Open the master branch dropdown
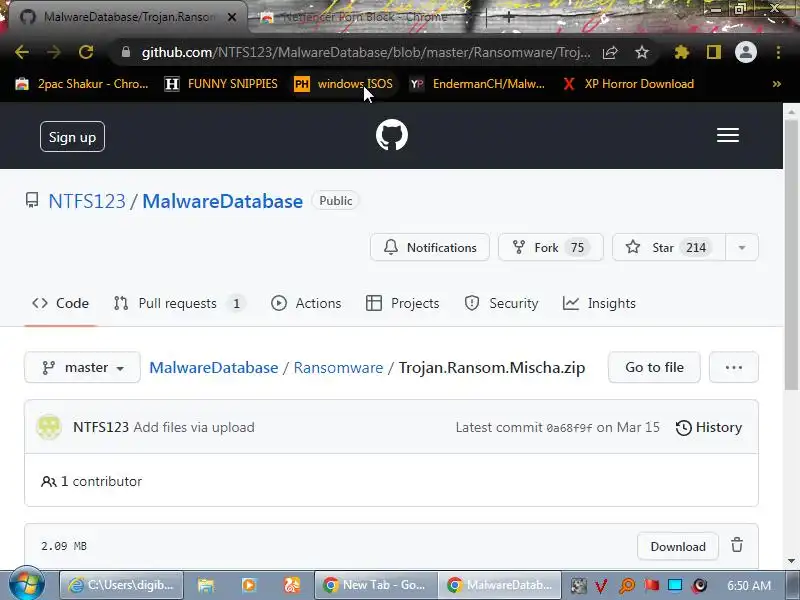Viewport: 800px width, 600px height. [x=82, y=367]
